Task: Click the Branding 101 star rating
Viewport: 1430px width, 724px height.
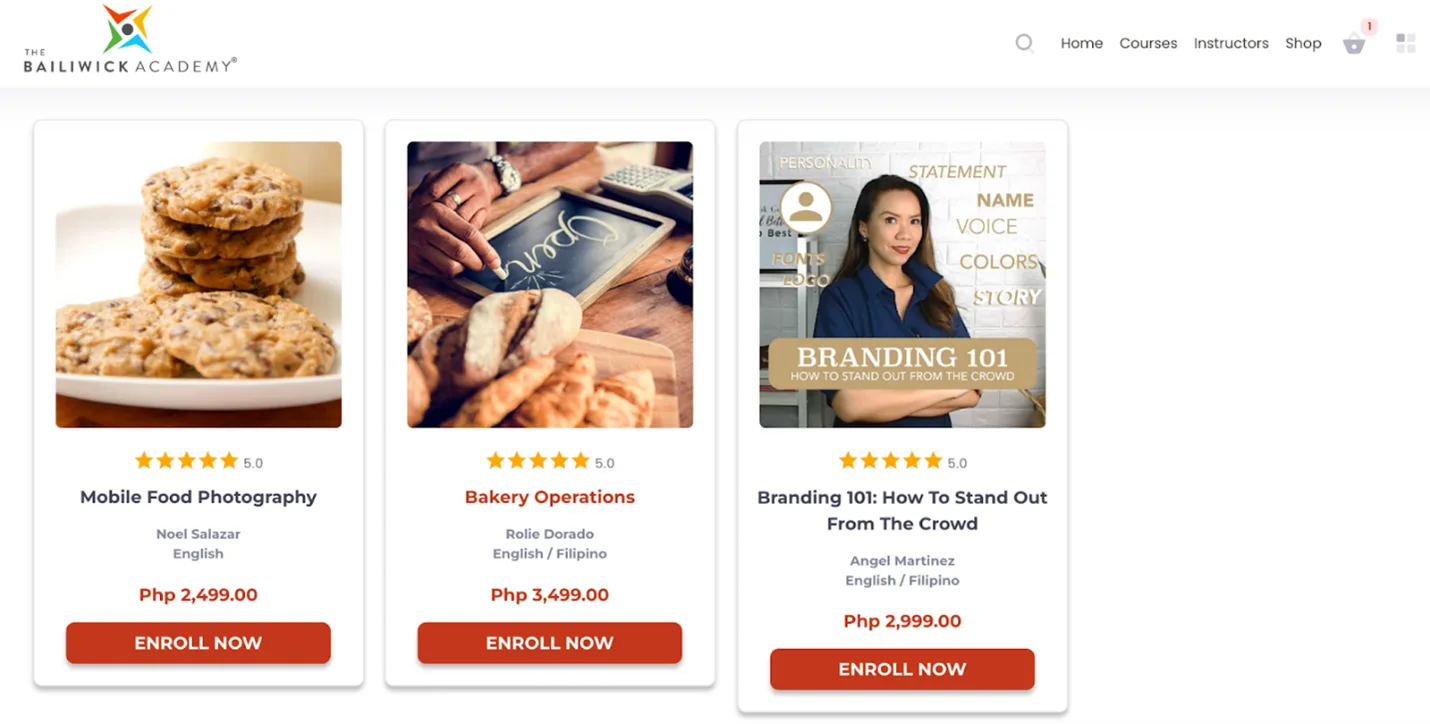Action: click(902, 461)
